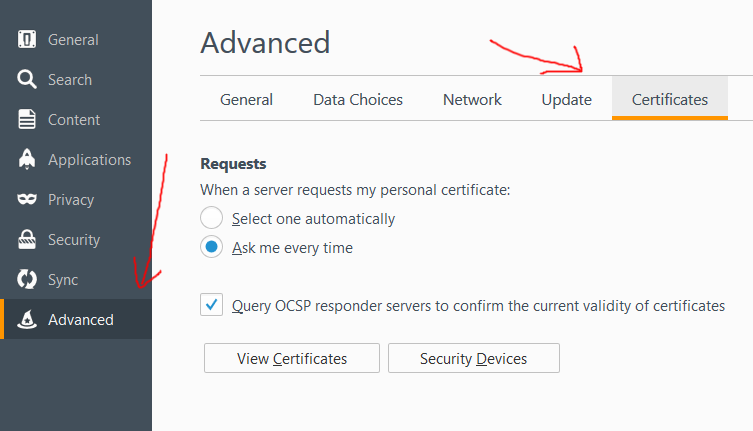Uncheck Query OCSP responder servers checkbox
753x431 pixels.
point(211,305)
